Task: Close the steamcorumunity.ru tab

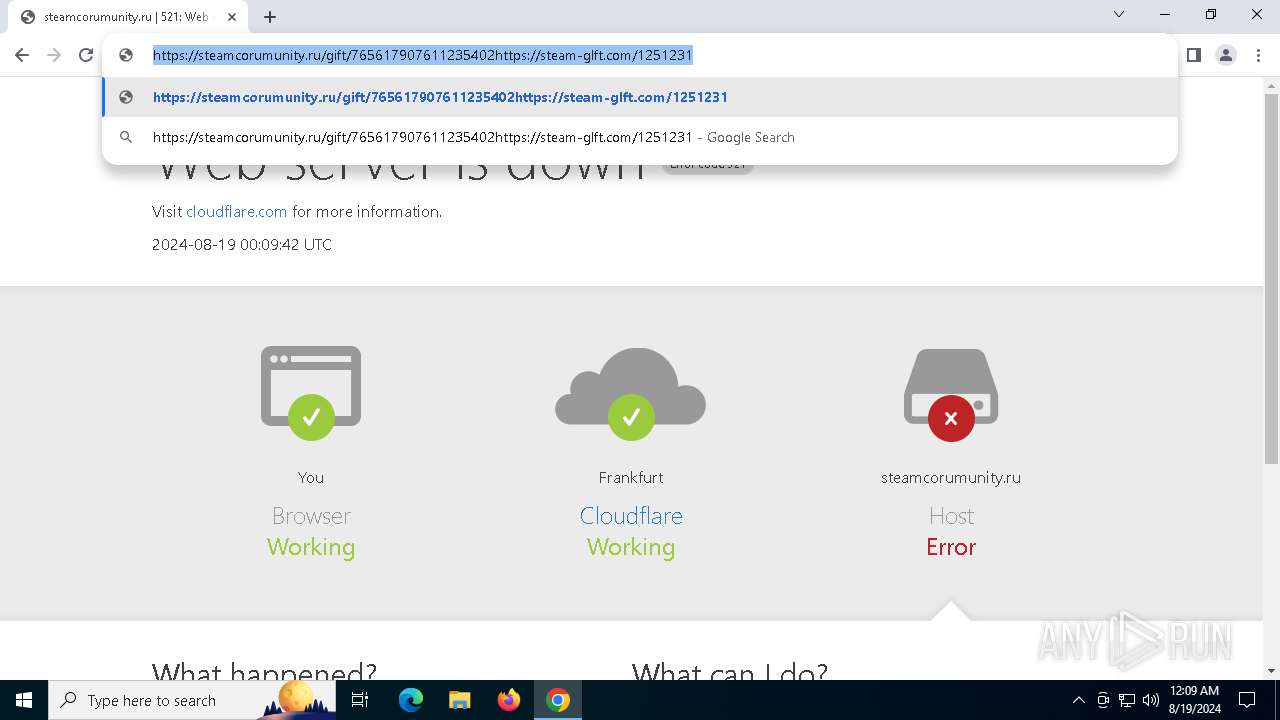Action: pyautogui.click(x=232, y=16)
